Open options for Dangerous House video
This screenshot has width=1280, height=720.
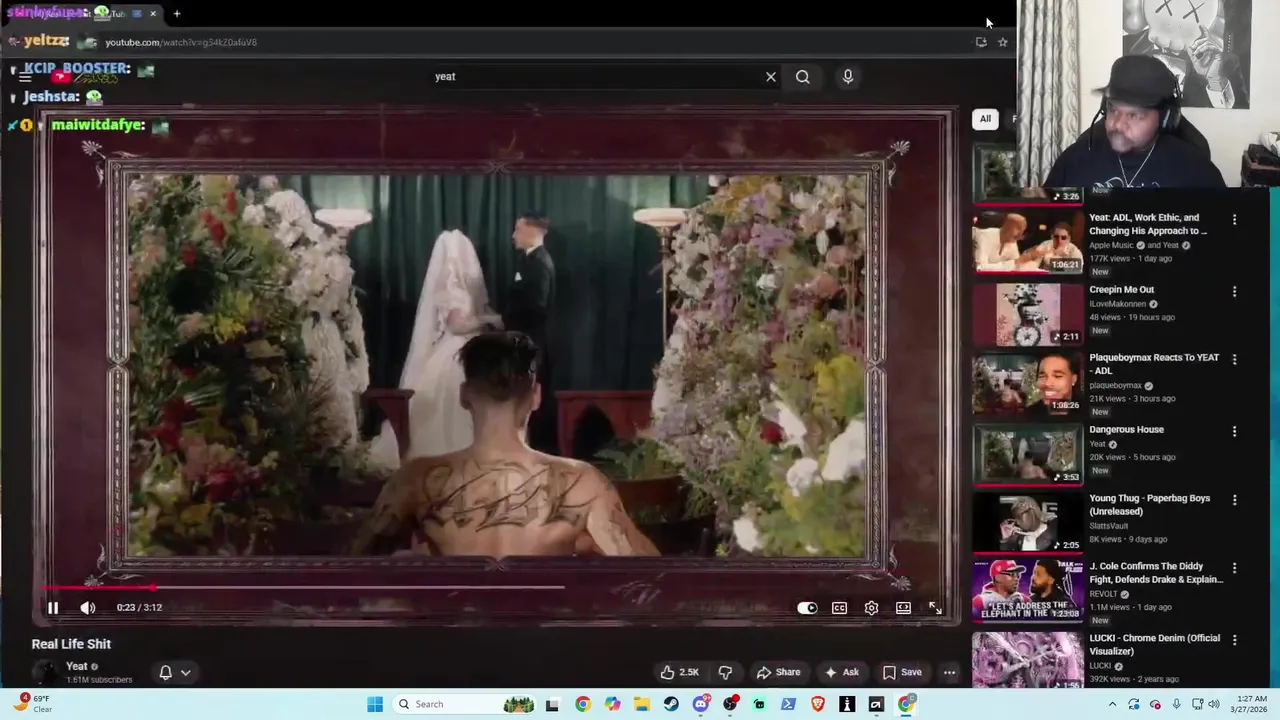tap(1234, 431)
